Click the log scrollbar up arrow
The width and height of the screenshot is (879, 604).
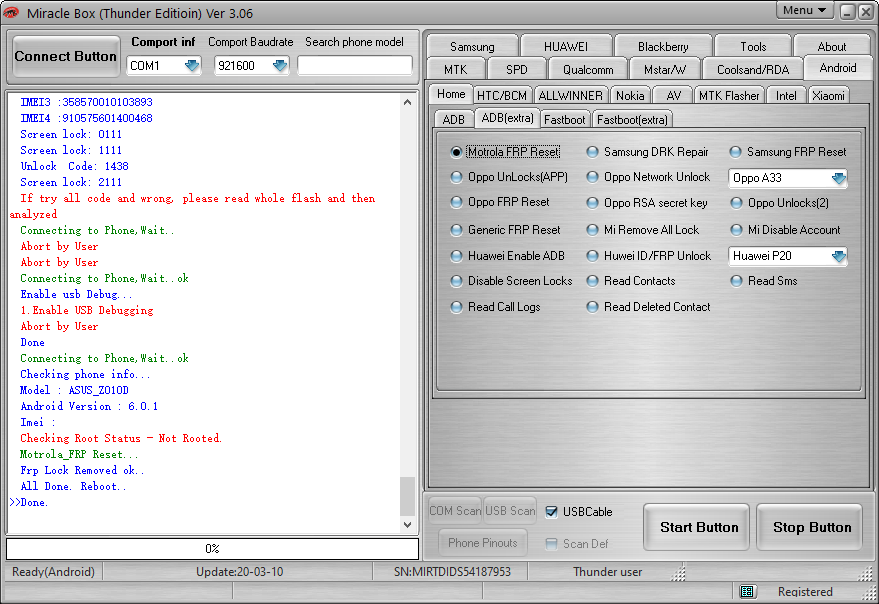tap(408, 102)
